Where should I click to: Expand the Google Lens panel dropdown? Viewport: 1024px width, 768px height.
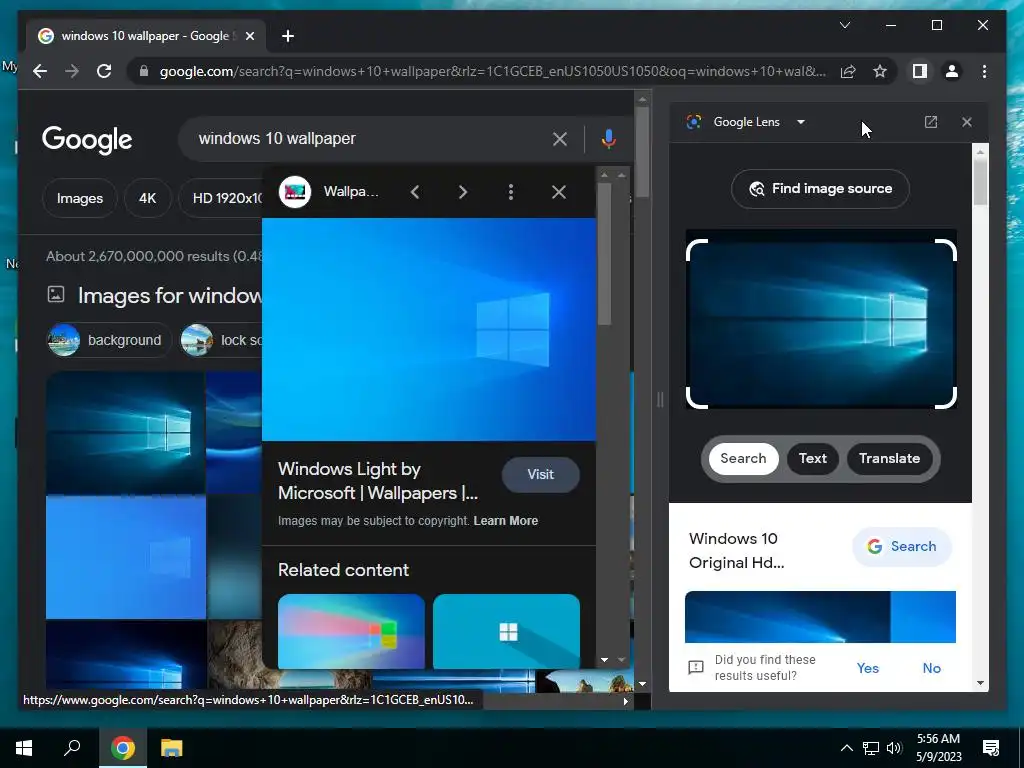tap(801, 122)
